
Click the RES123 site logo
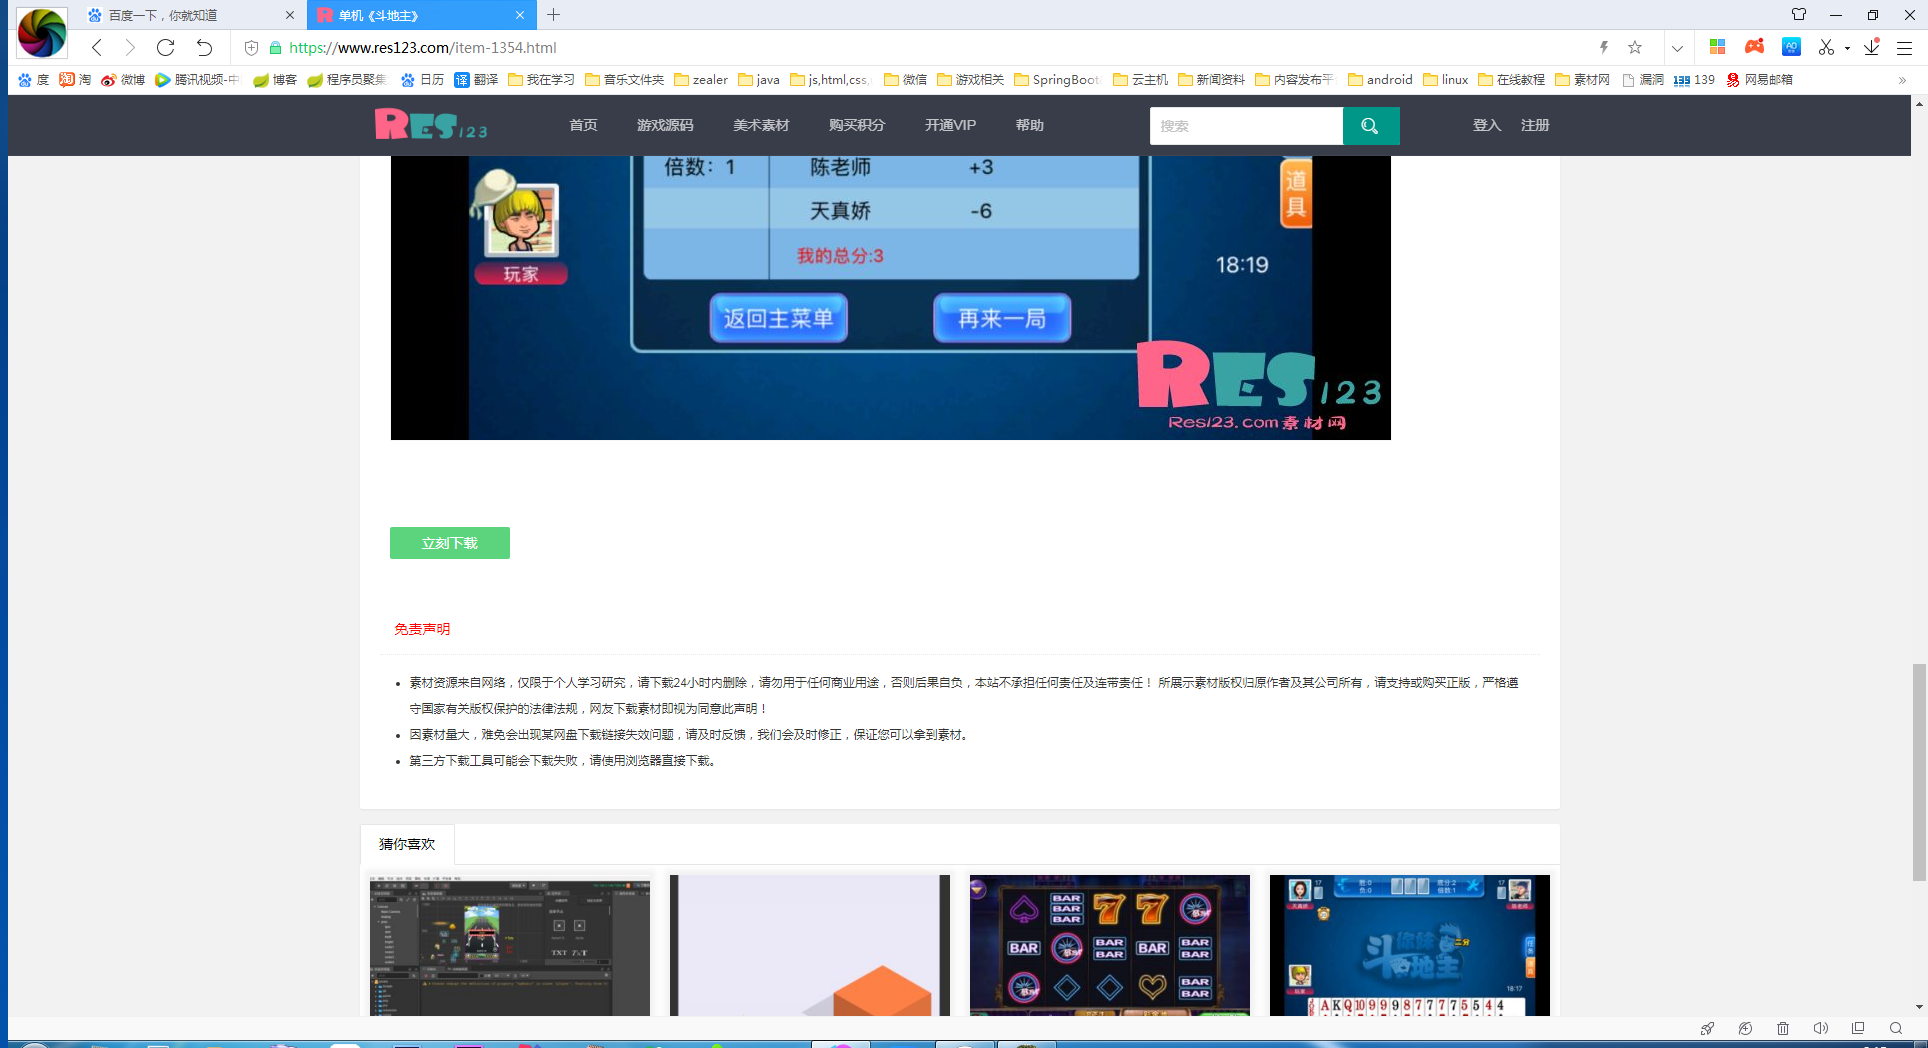point(431,125)
